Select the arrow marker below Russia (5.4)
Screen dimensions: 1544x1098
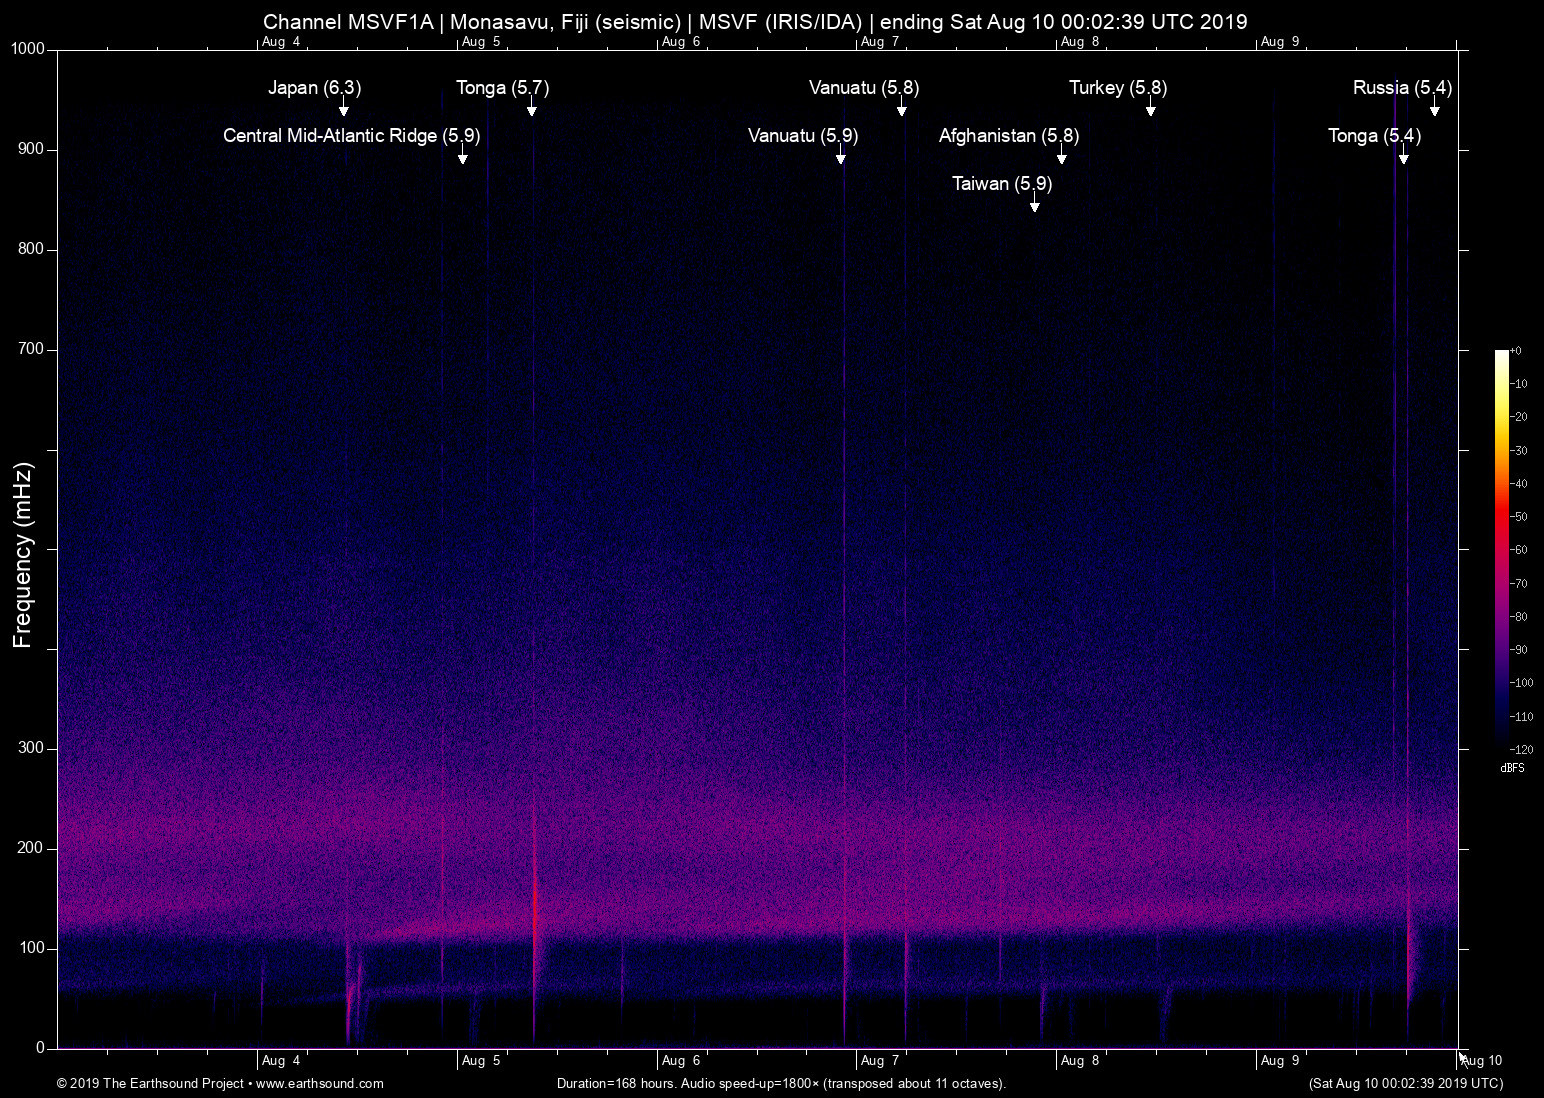point(1435,108)
